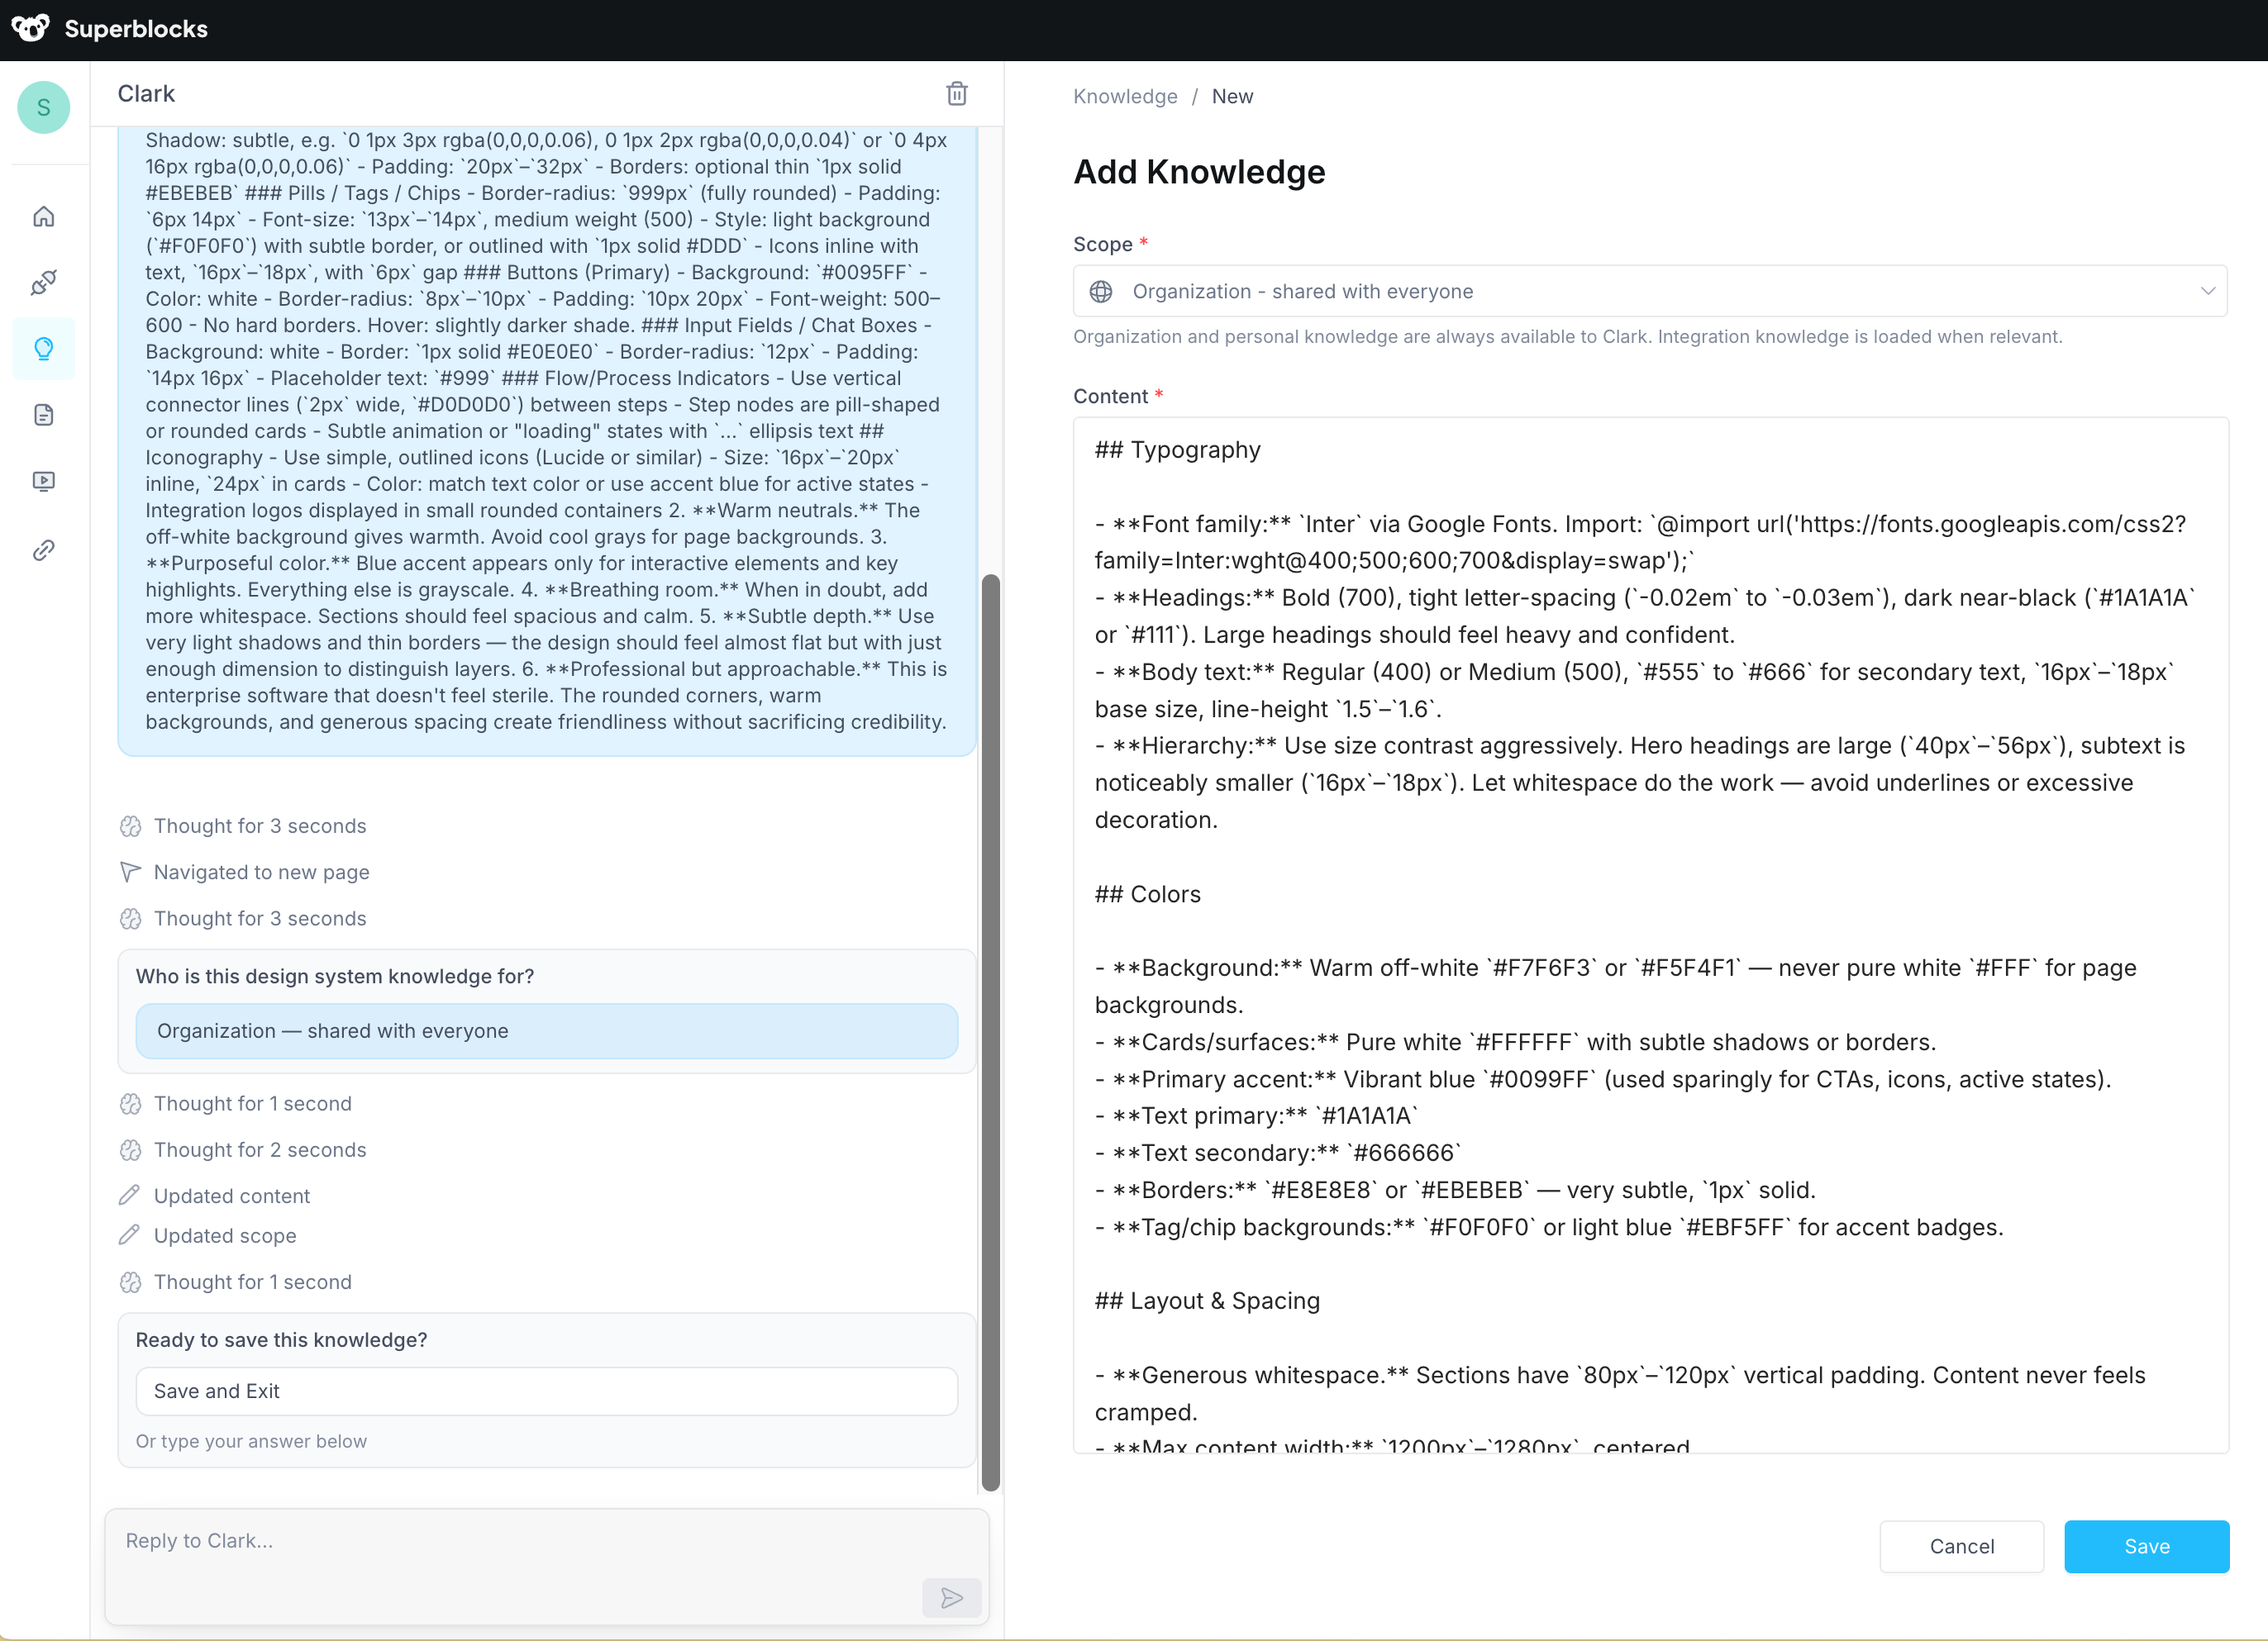2268x1641 pixels.
Task: Click the Updated content pencil icon
Action: point(130,1194)
